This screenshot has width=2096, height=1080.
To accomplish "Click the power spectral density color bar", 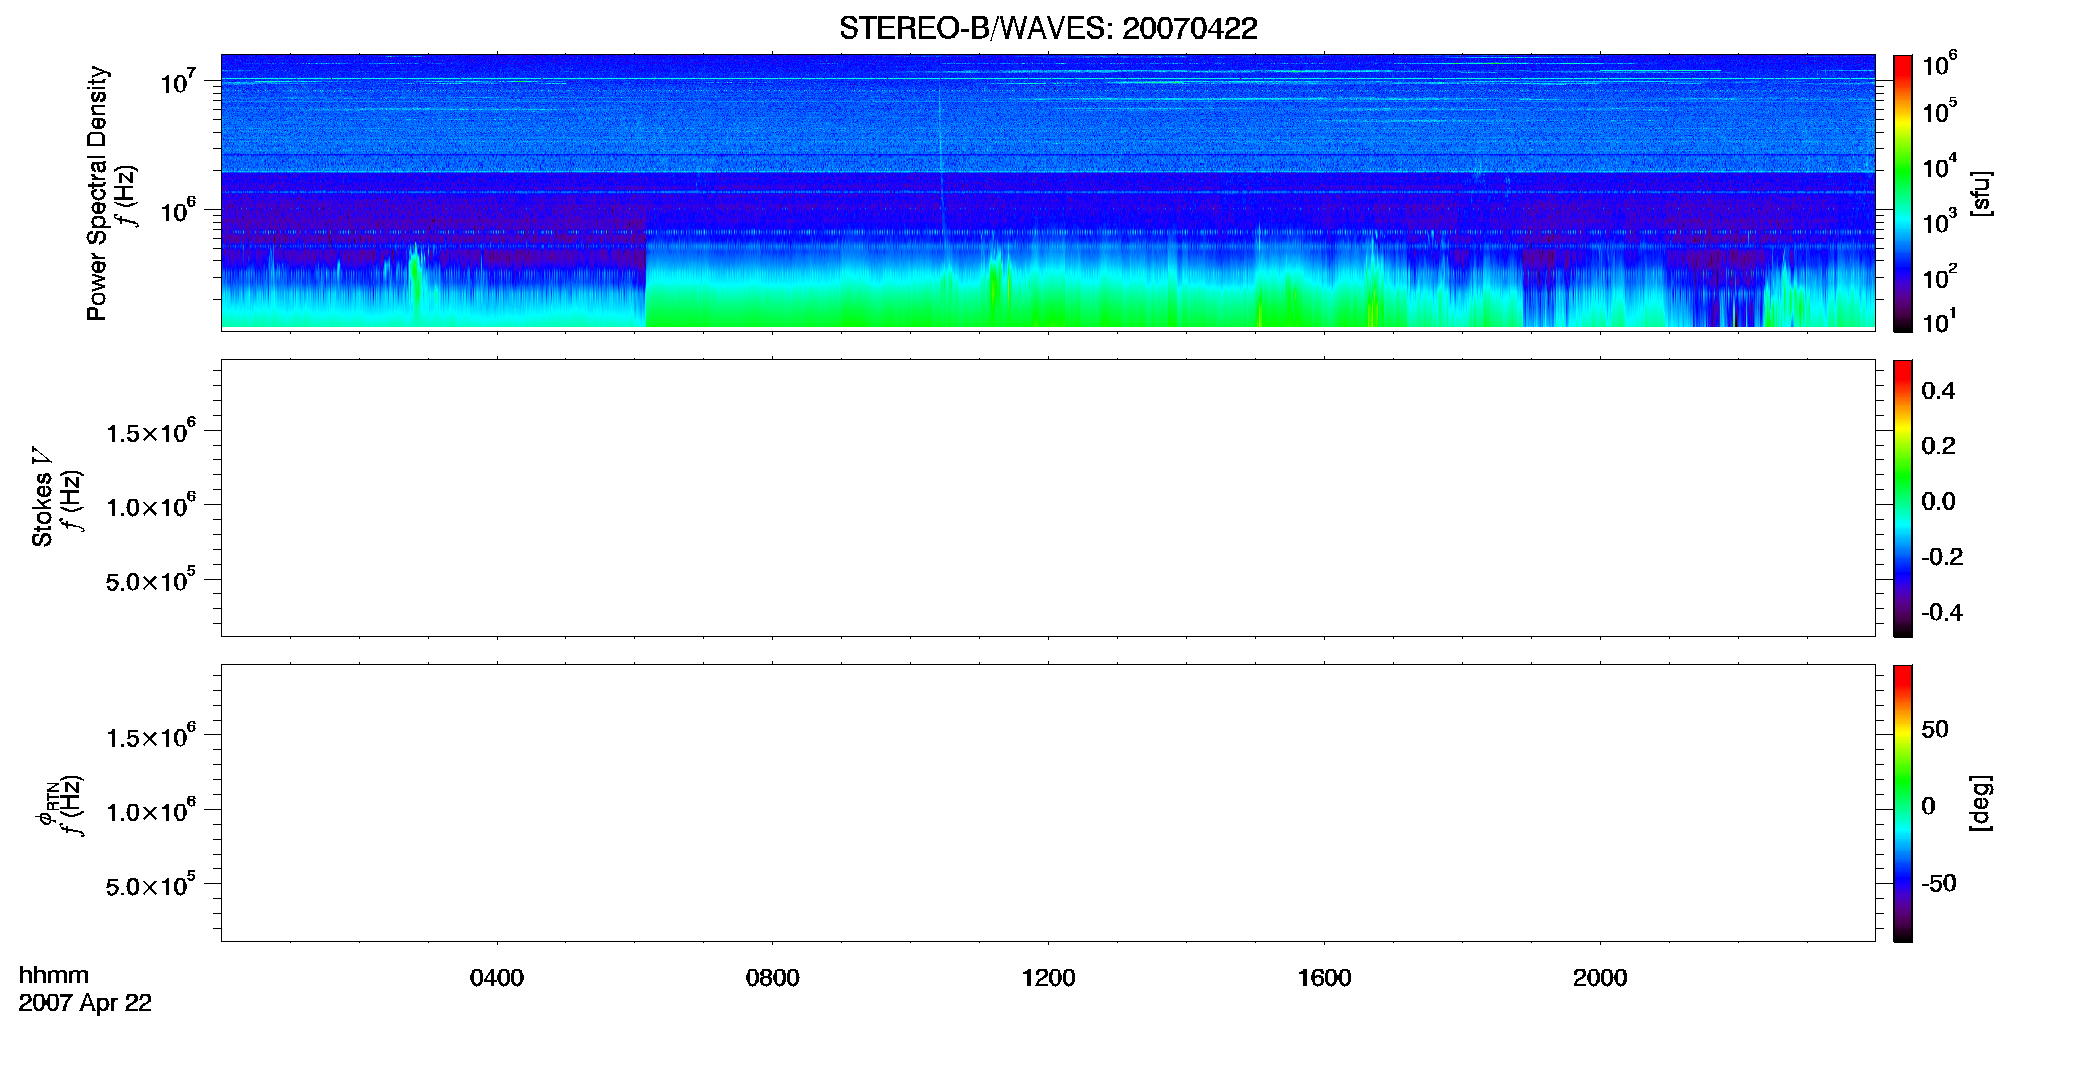I will (1903, 193).
